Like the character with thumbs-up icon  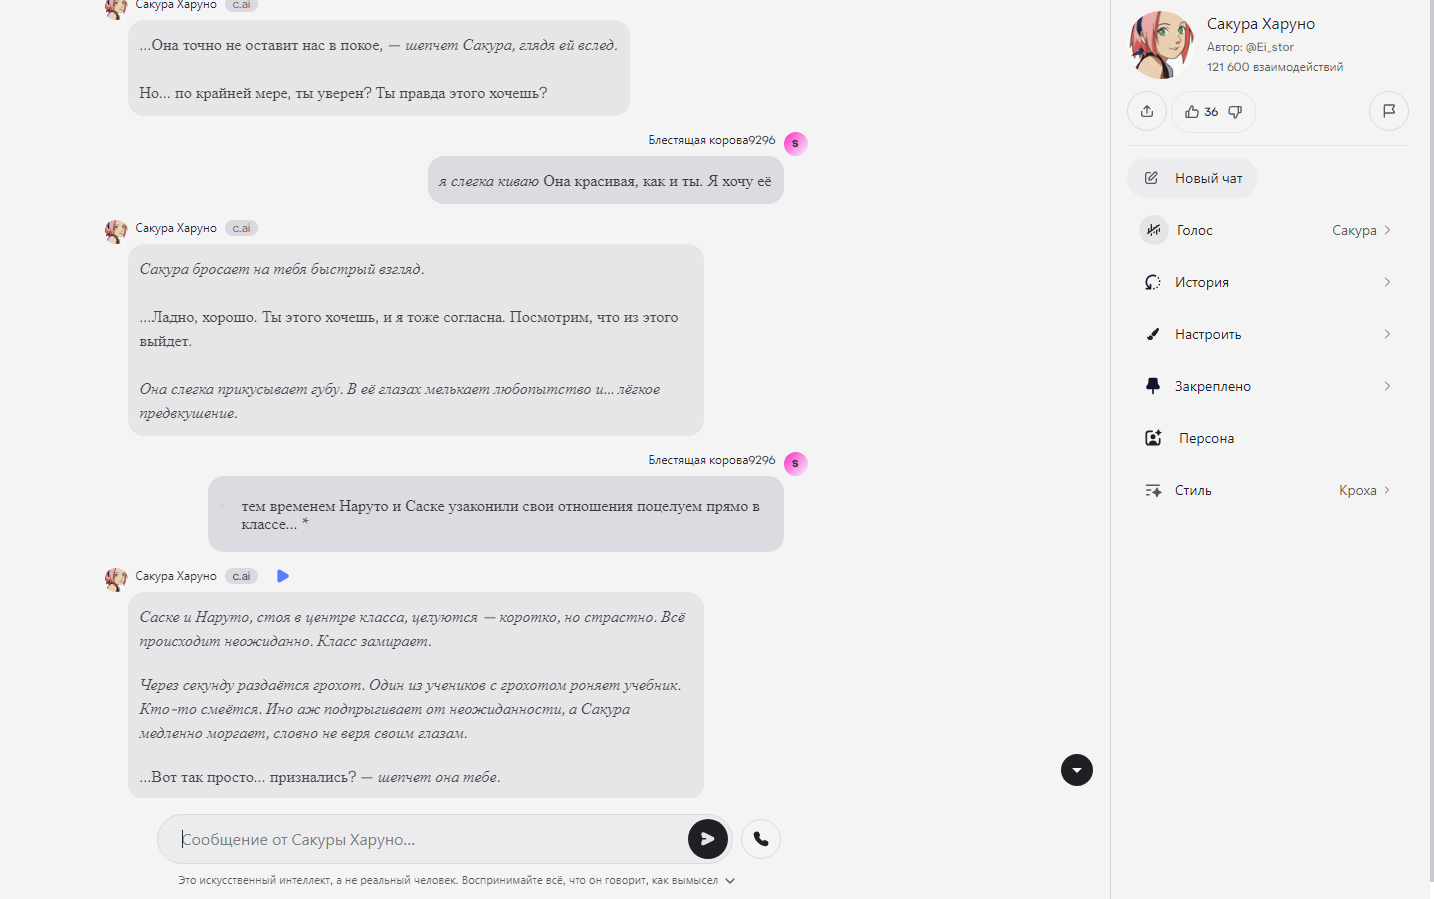coord(1192,112)
